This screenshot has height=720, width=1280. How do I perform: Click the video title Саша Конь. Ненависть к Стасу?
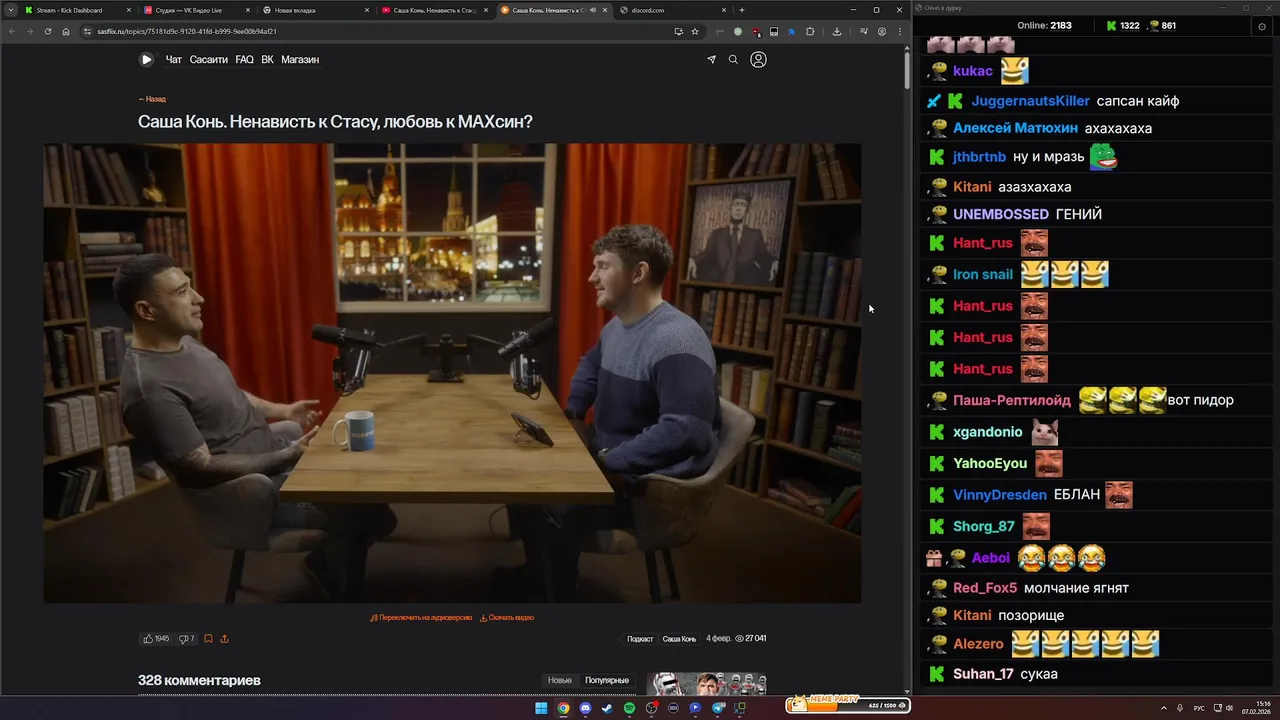tap(335, 122)
